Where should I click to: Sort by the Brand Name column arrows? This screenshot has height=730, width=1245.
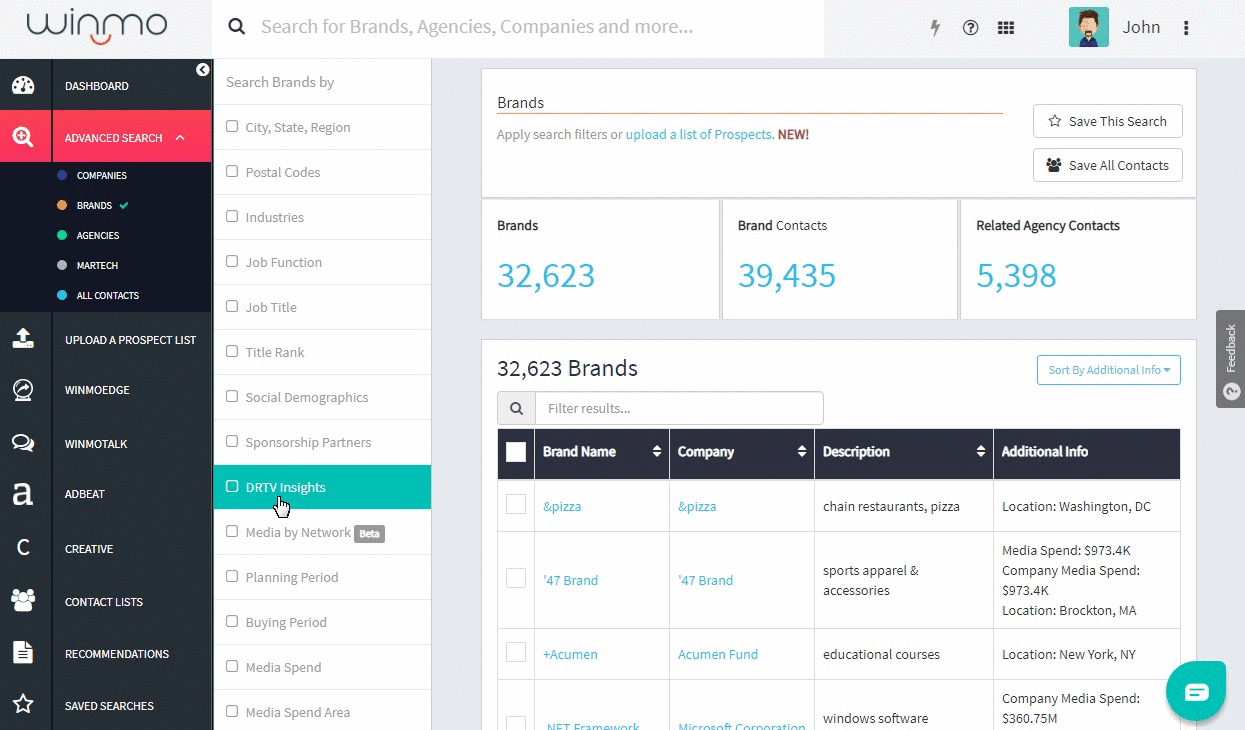click(x=657, y=452)
